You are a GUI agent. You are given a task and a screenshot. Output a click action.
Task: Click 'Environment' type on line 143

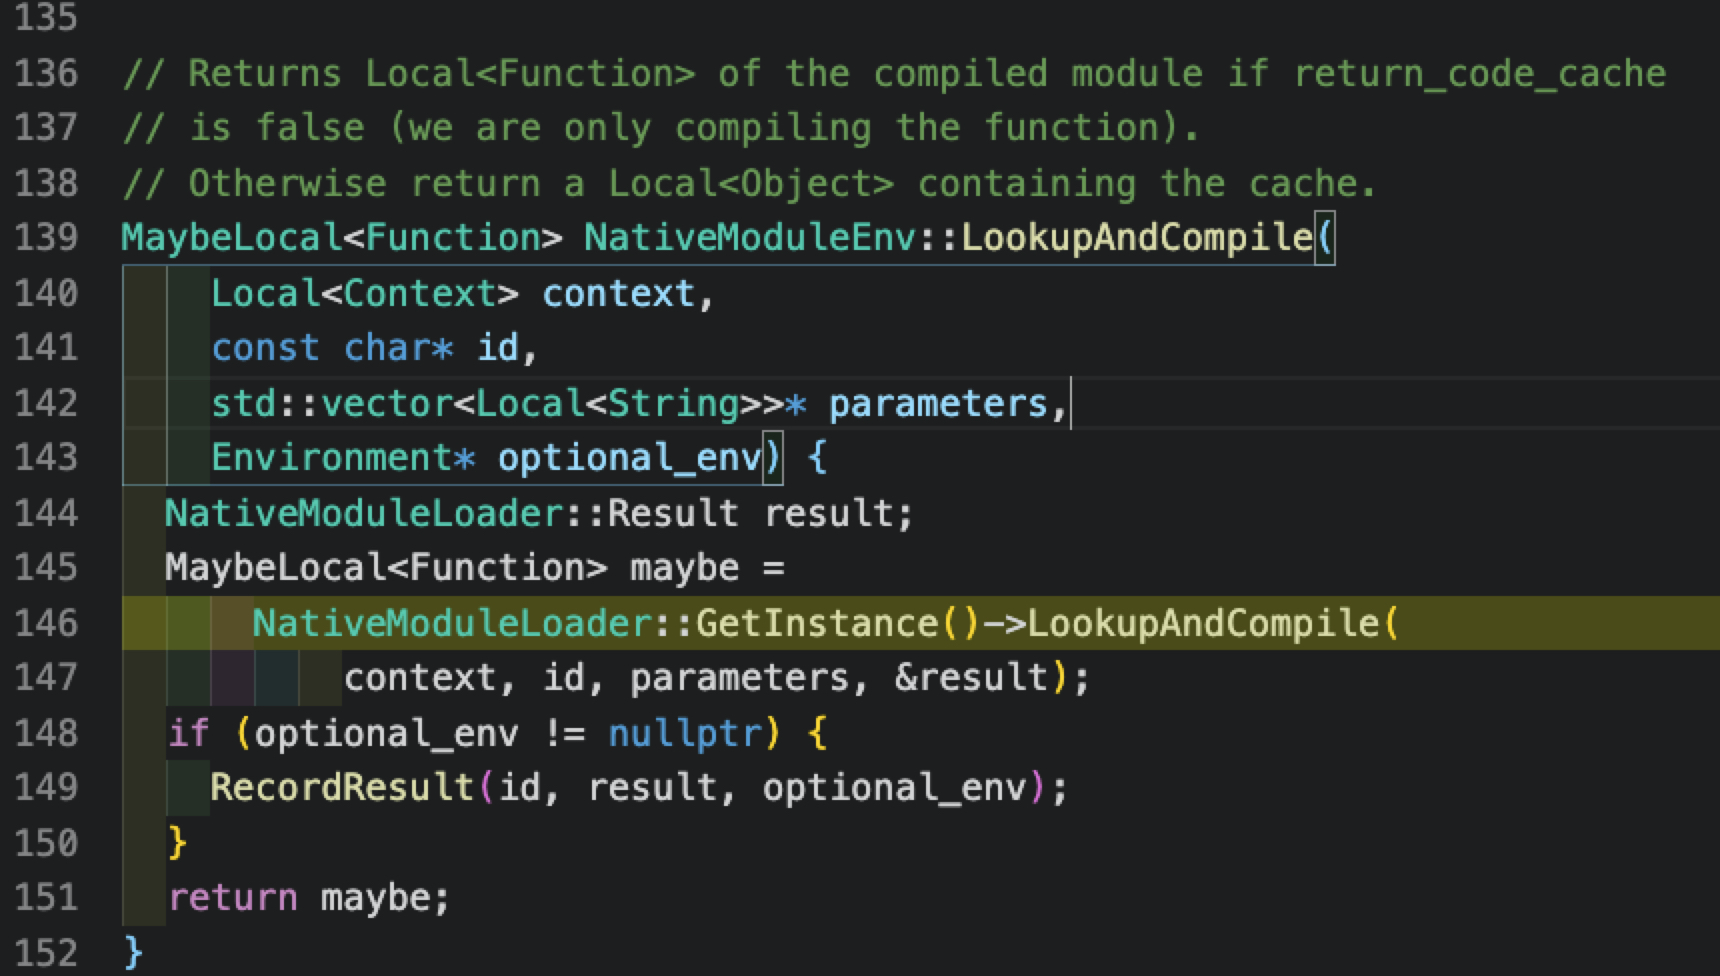(332, 458)
